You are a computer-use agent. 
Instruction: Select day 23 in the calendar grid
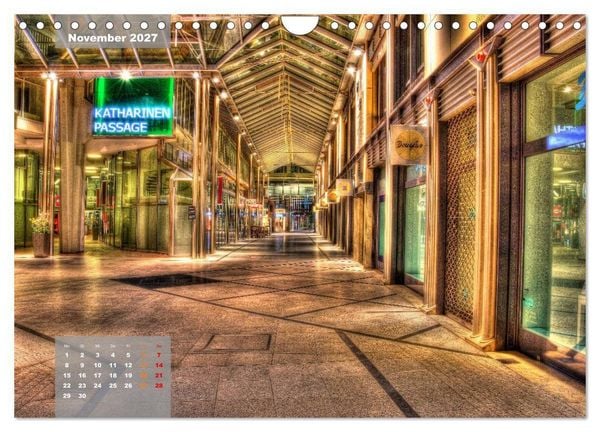click(x=82, y=386)
